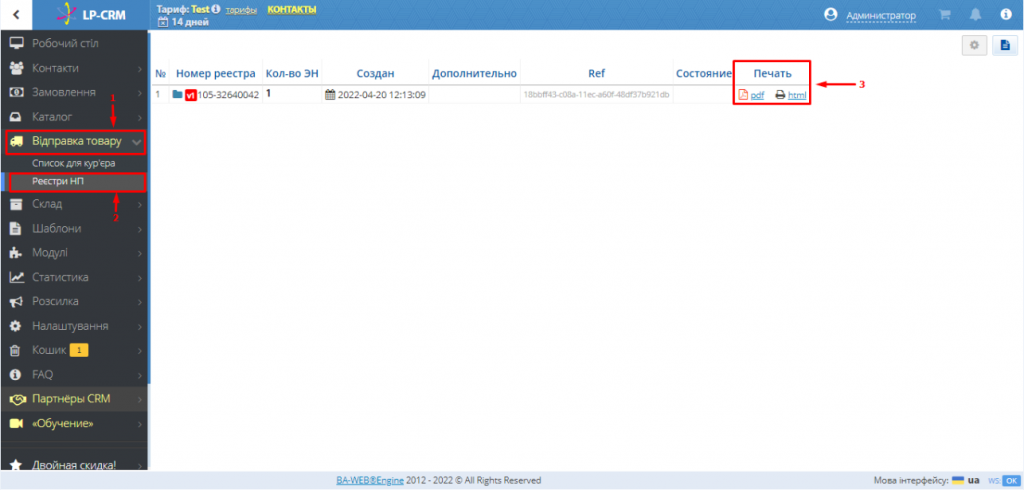Viewport: 1024px width, 490px height.
Task: Click the тарифы link
Action: pos(241,10)
